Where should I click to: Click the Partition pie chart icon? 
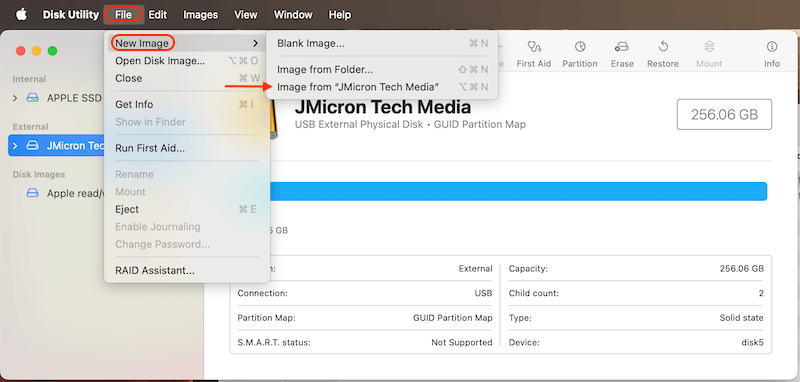point(580,46)
